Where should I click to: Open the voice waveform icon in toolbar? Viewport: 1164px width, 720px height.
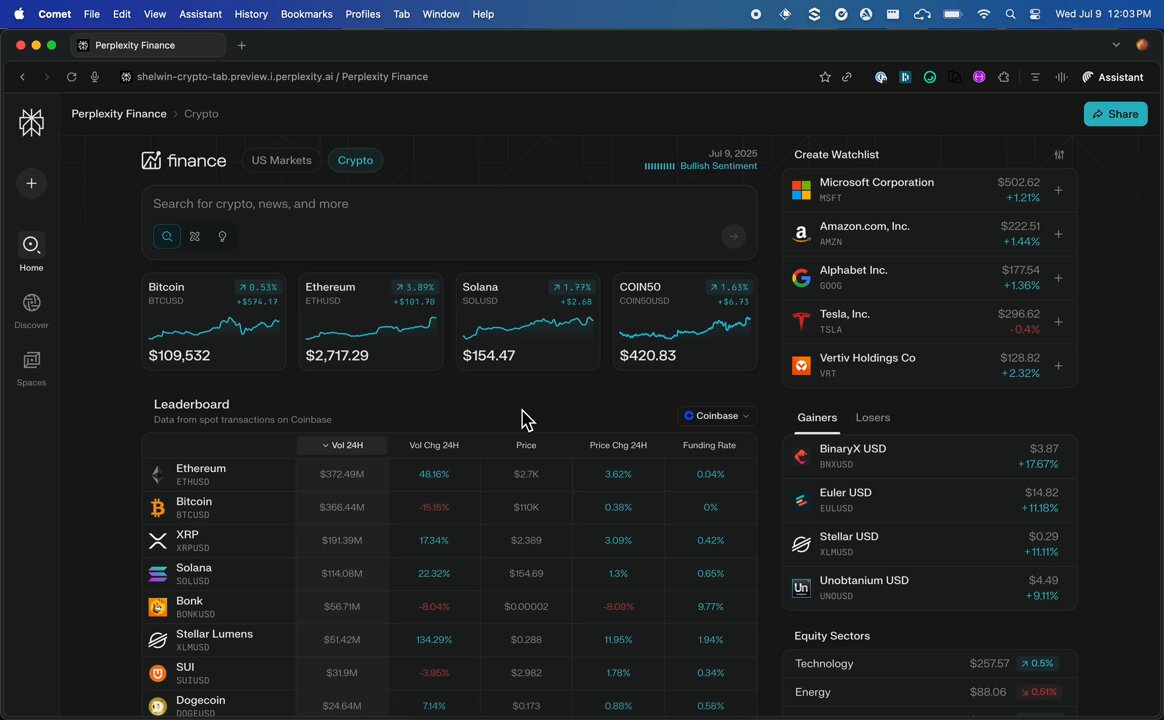click(1061, 77)
